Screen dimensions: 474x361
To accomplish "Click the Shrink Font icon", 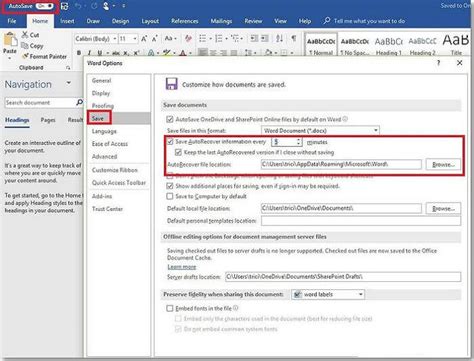I will click(x=155, y=39).
